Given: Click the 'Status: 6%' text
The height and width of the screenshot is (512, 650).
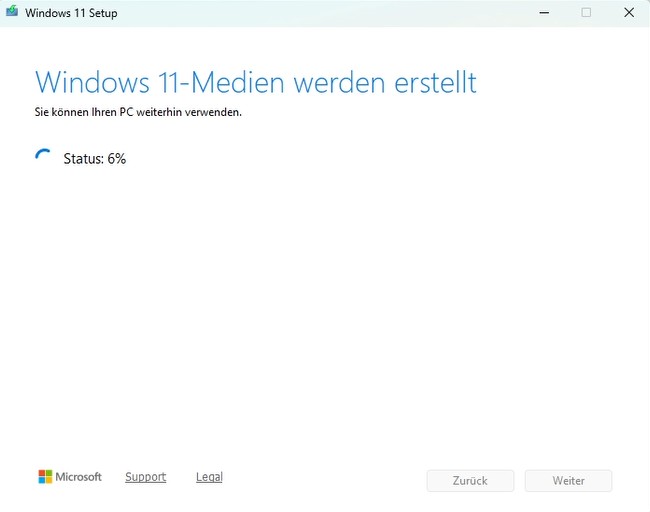Looking at the screenshot, I should pos(95,159).
